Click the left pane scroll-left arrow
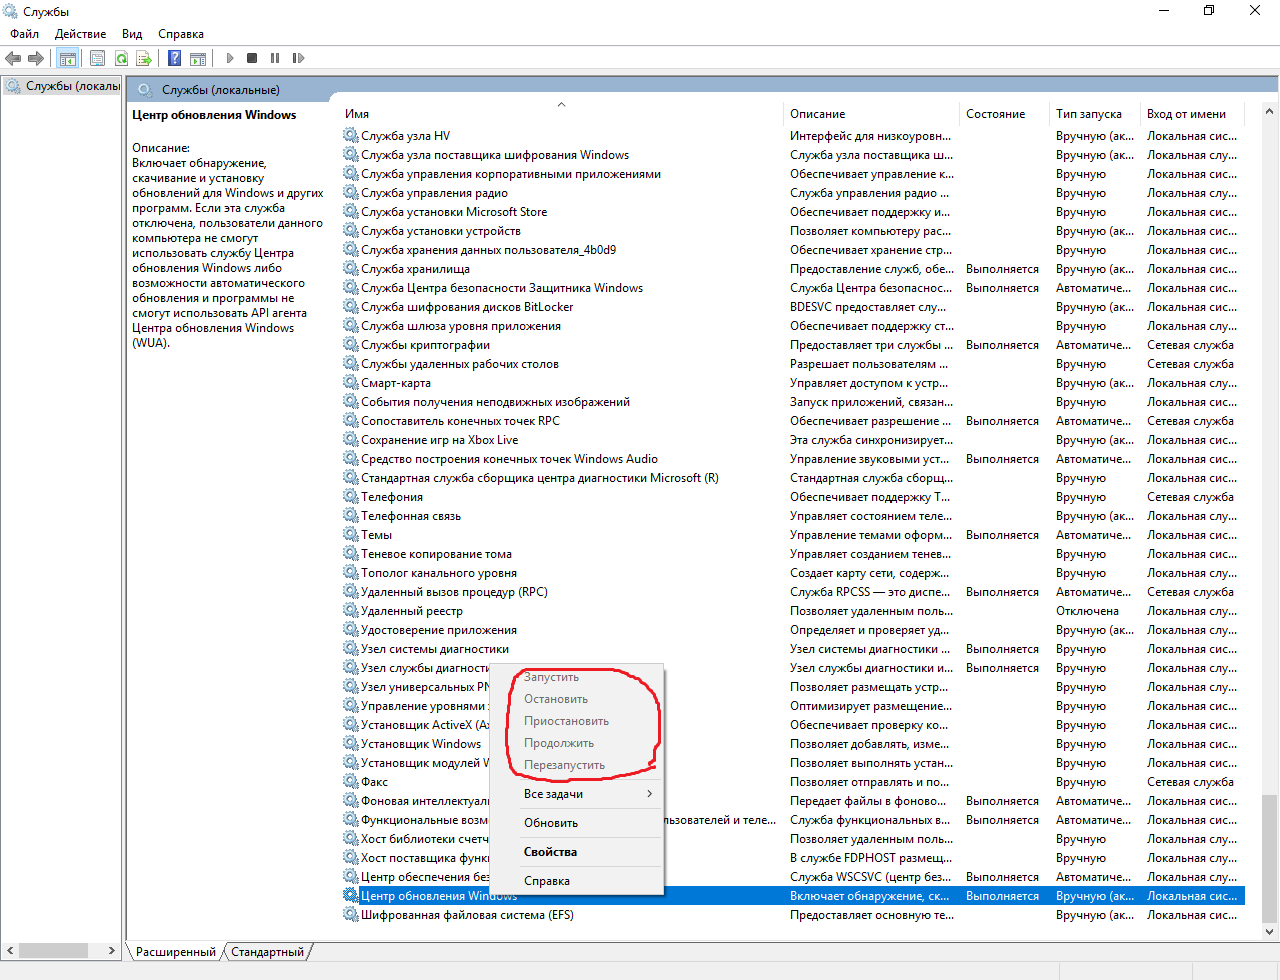1280x980 pixels. tap(10, 951)
